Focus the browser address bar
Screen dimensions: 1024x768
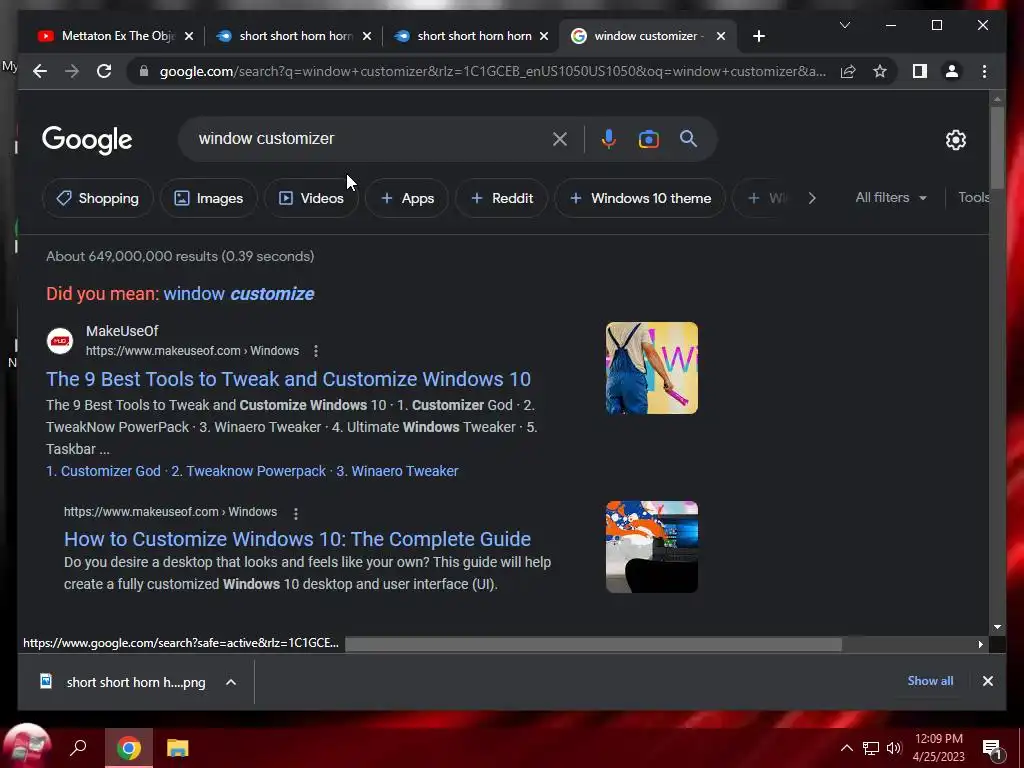[493, 71]
